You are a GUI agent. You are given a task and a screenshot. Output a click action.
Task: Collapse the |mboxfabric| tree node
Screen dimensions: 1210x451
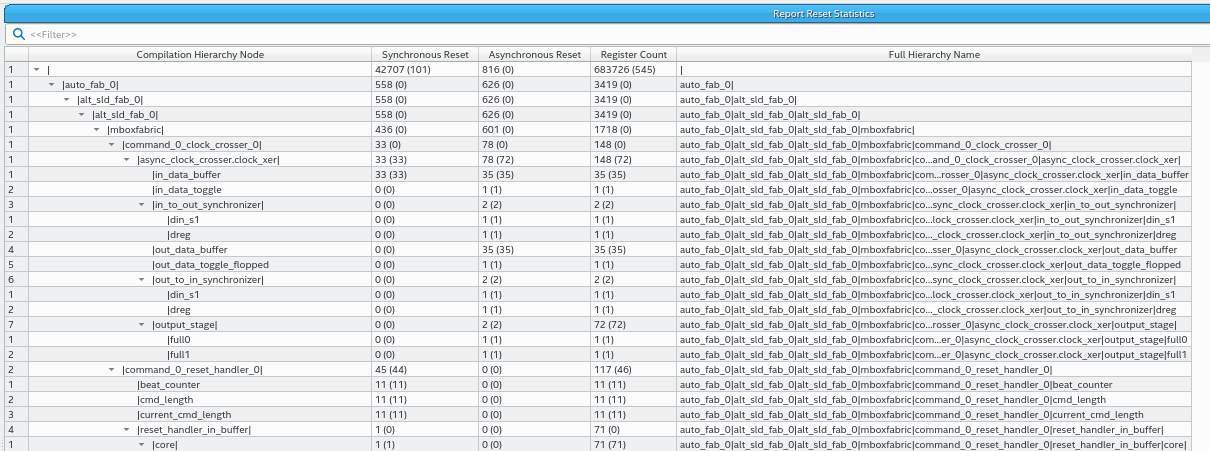(96, 130)
